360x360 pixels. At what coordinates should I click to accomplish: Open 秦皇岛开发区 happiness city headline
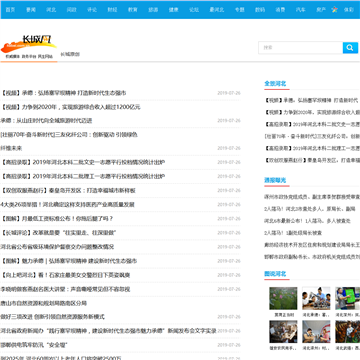[68, 191]
